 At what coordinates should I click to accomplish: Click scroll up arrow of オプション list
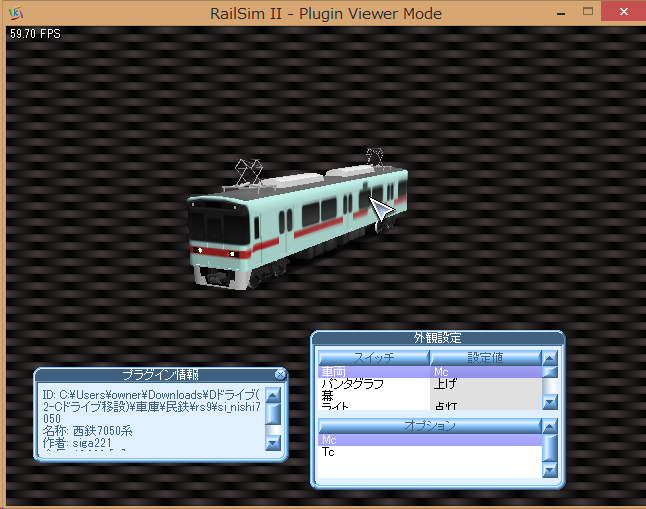pos(550,426)
